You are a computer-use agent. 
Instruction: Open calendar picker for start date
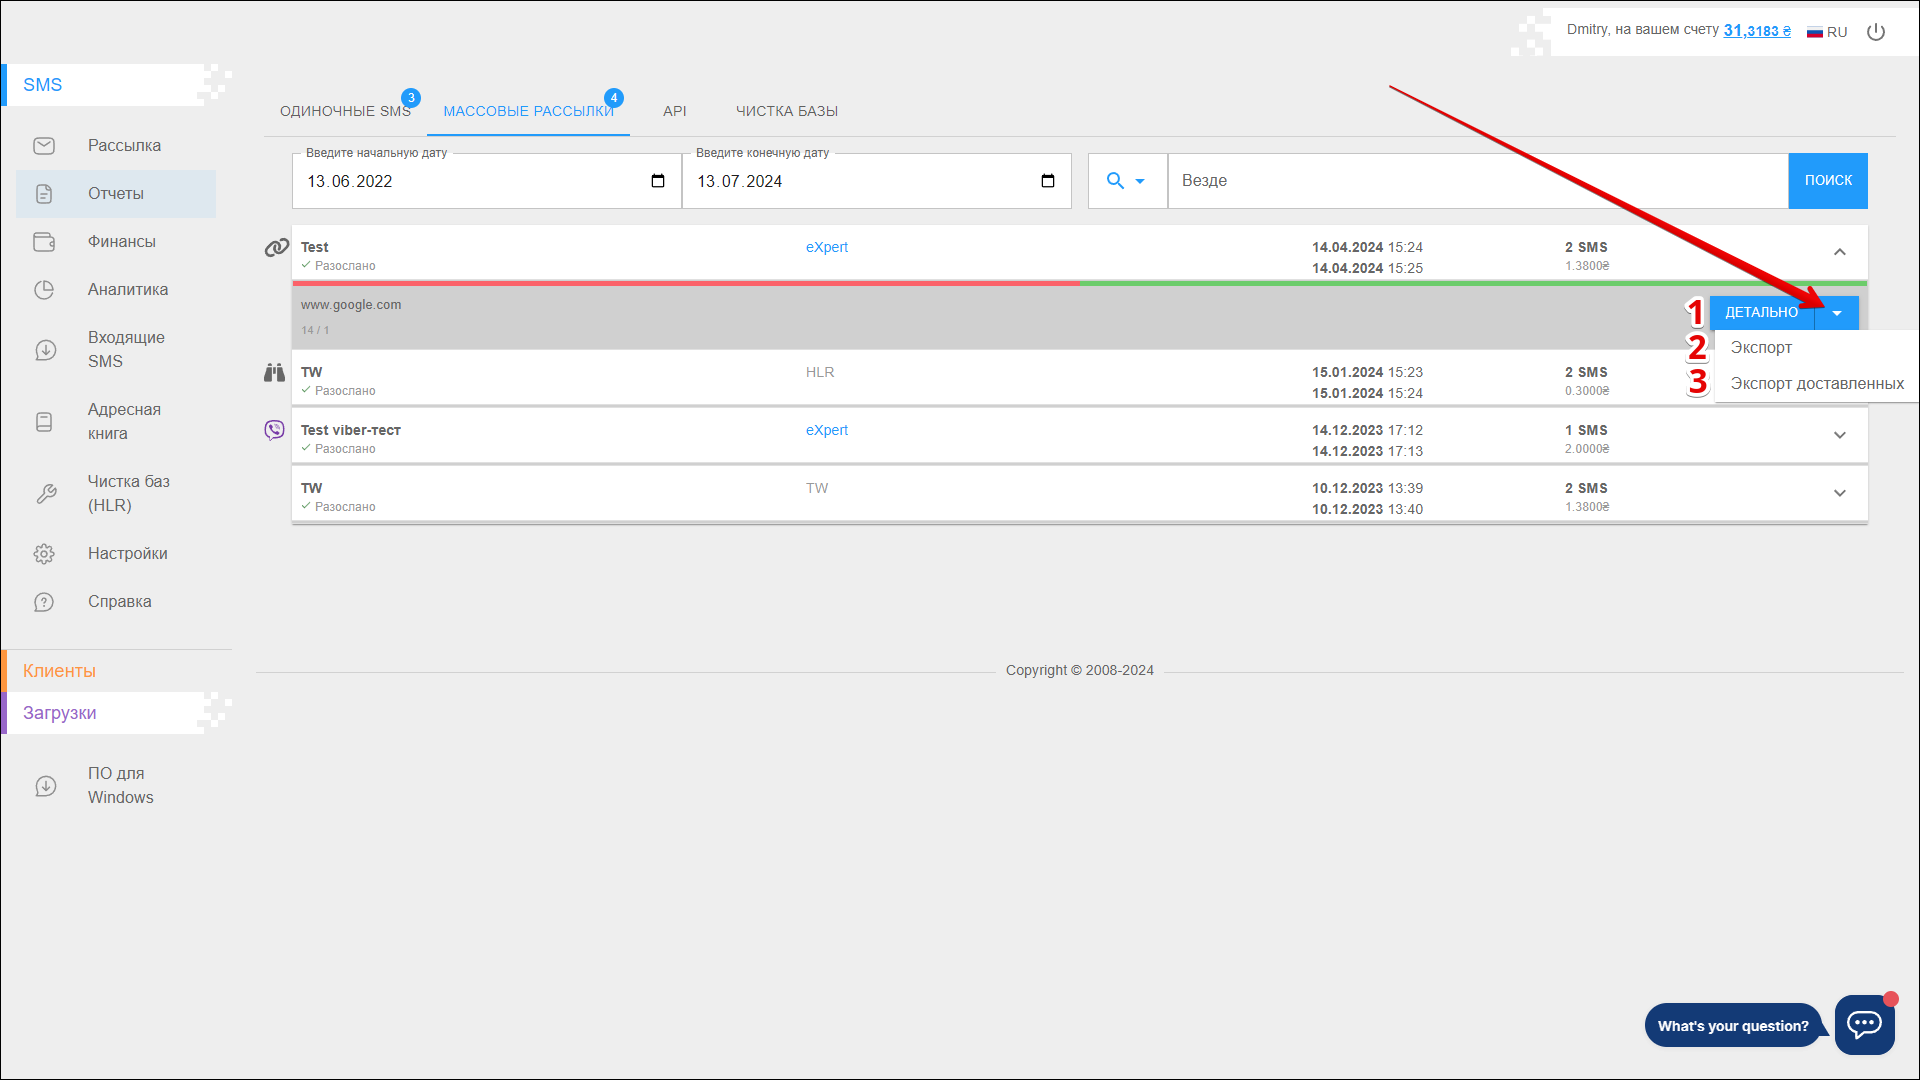coord(658,181)
